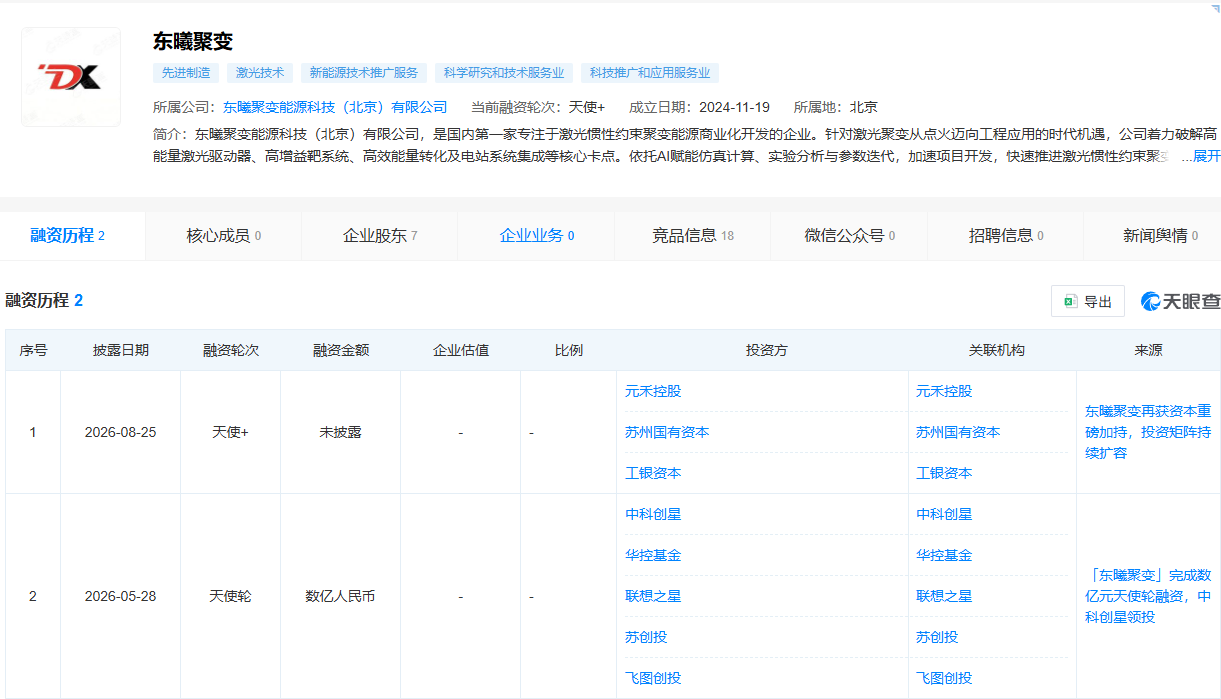The width and height of the screenshot is (1221, 699).
Task: Open investor 工银资本 in 投资方 column
Action: [653, 473]
